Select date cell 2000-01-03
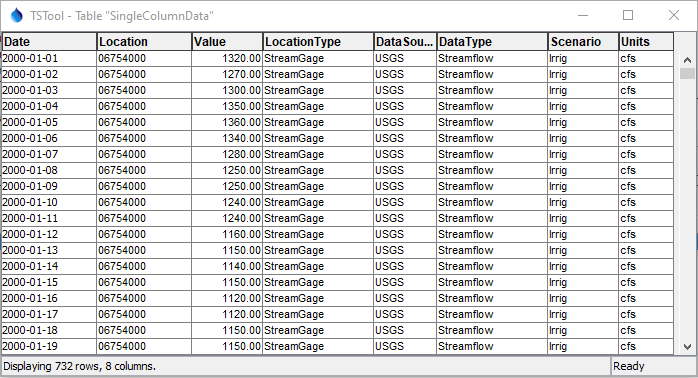The width and height of the screenshot is (698, 378). click(x=49, y=90)
